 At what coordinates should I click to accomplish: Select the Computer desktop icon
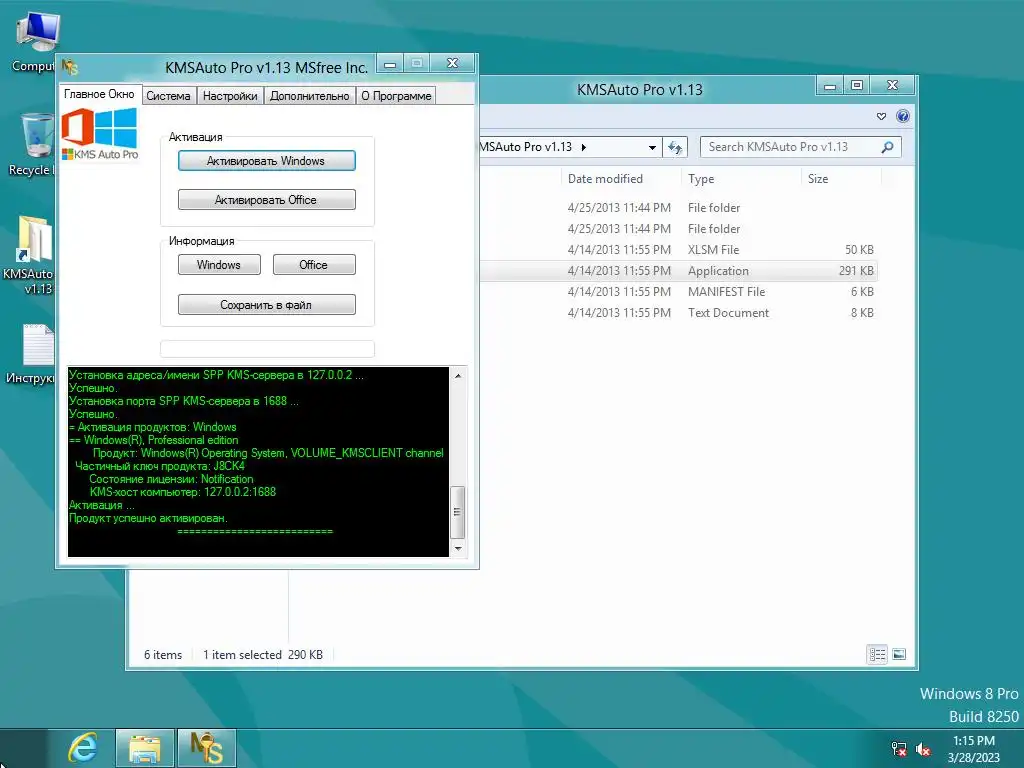tap(35, 42)
